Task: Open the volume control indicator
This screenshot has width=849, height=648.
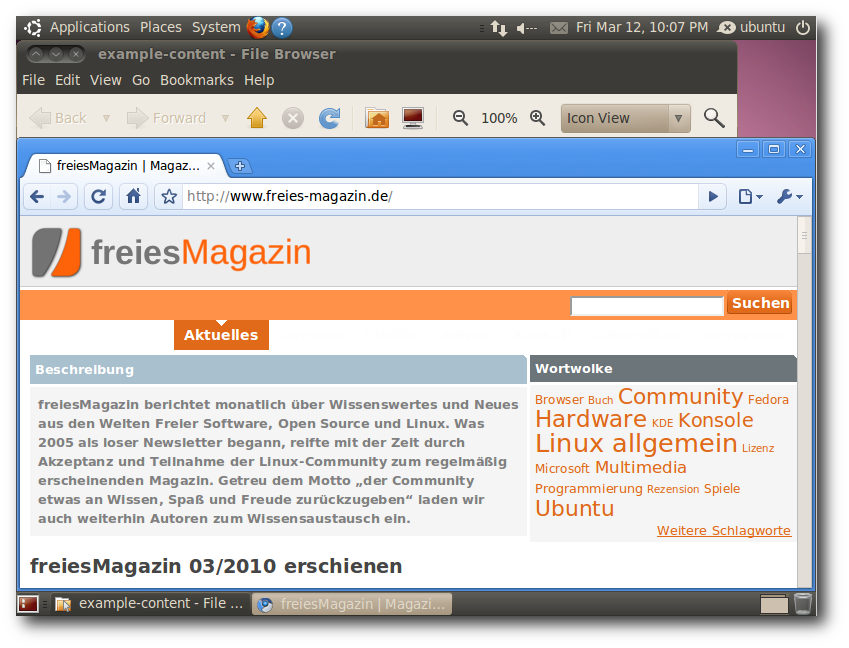Action: [526, 28]
